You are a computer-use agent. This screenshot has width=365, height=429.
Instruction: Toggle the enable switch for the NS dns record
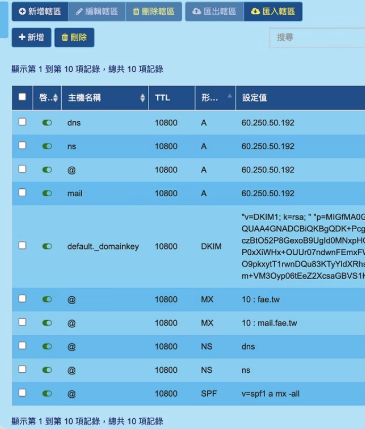47,347
